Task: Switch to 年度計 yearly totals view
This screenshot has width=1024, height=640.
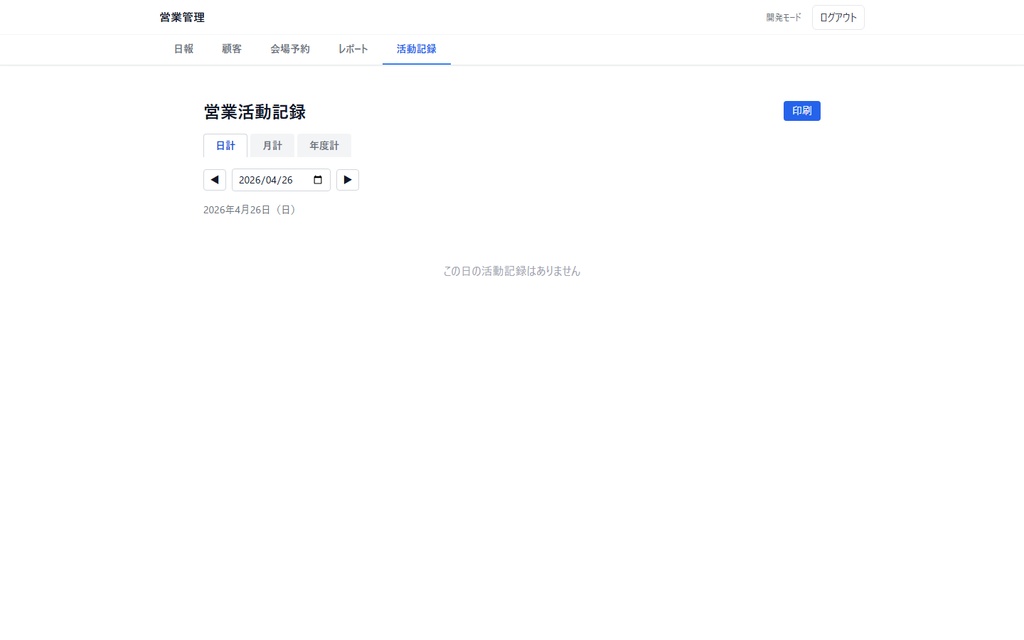Action: click(323, 145)
